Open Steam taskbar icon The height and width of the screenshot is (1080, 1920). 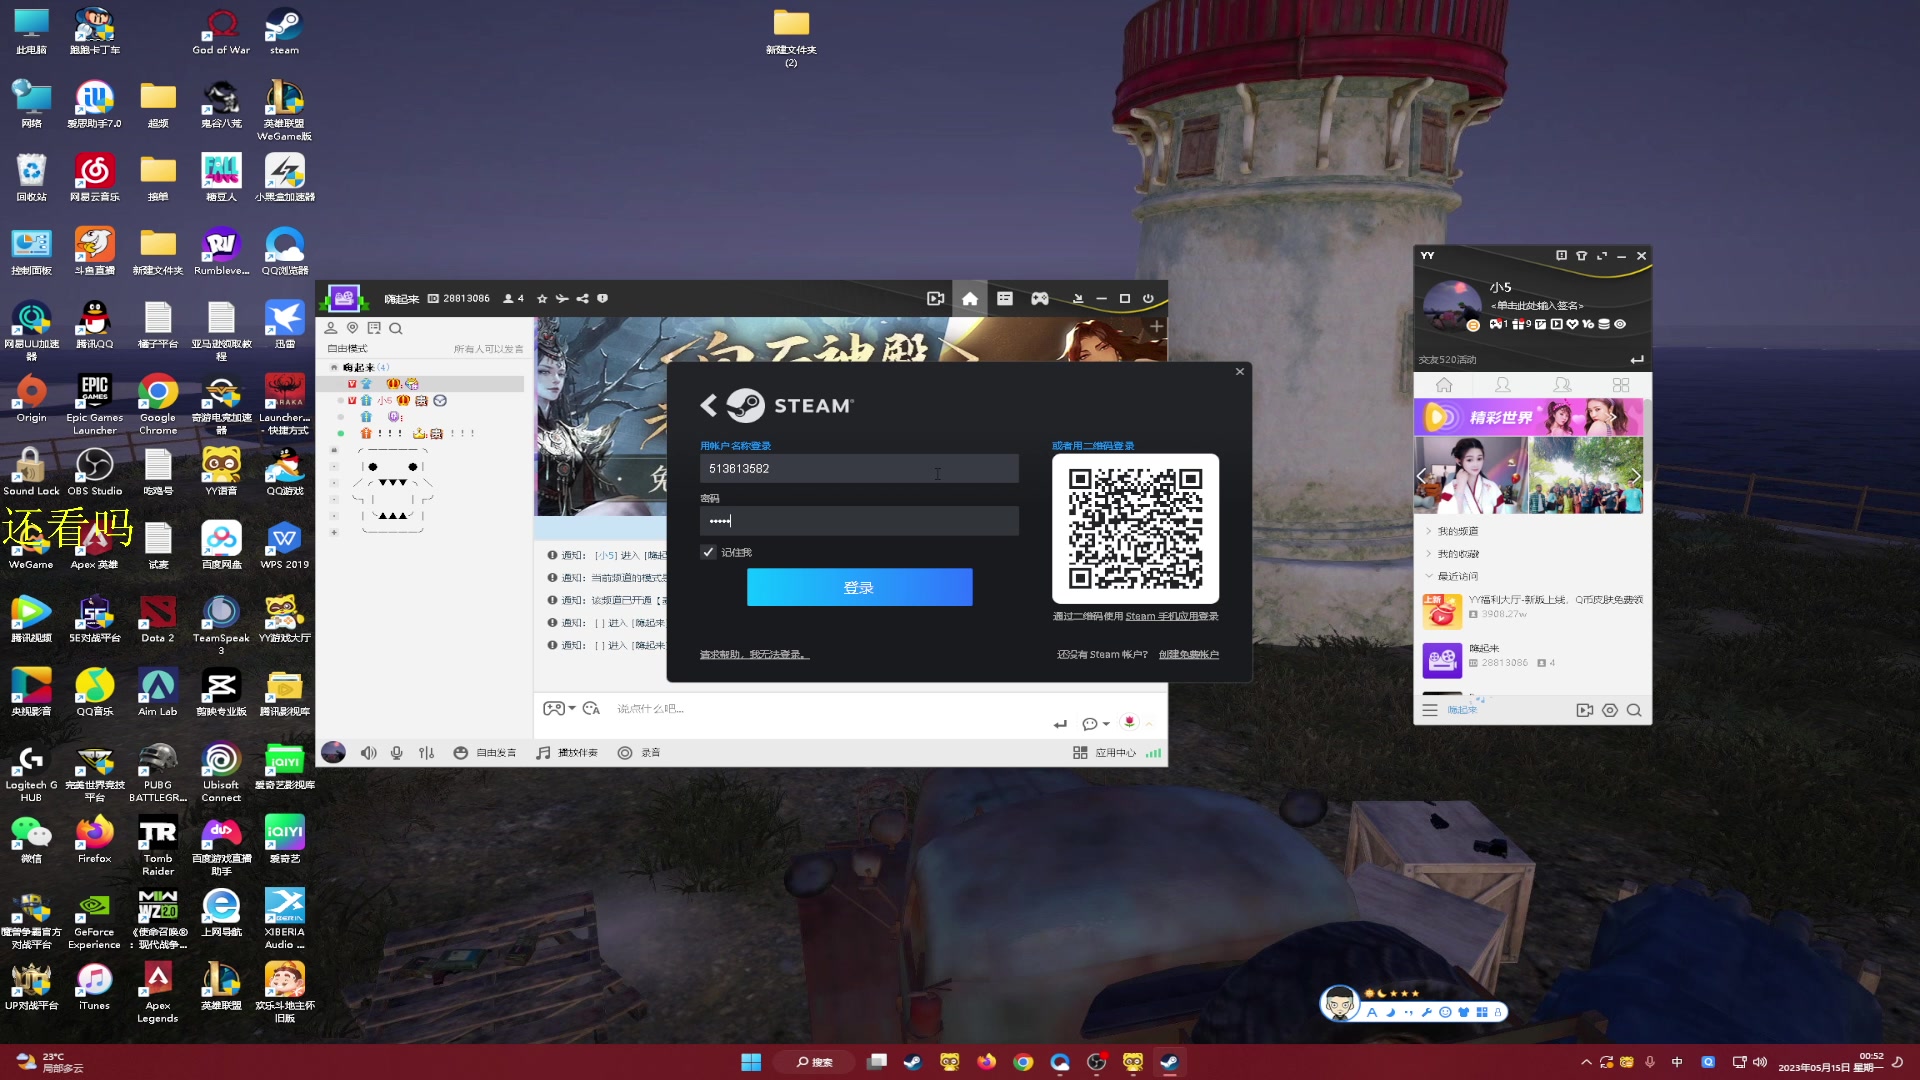(x=1168, y=1063)
